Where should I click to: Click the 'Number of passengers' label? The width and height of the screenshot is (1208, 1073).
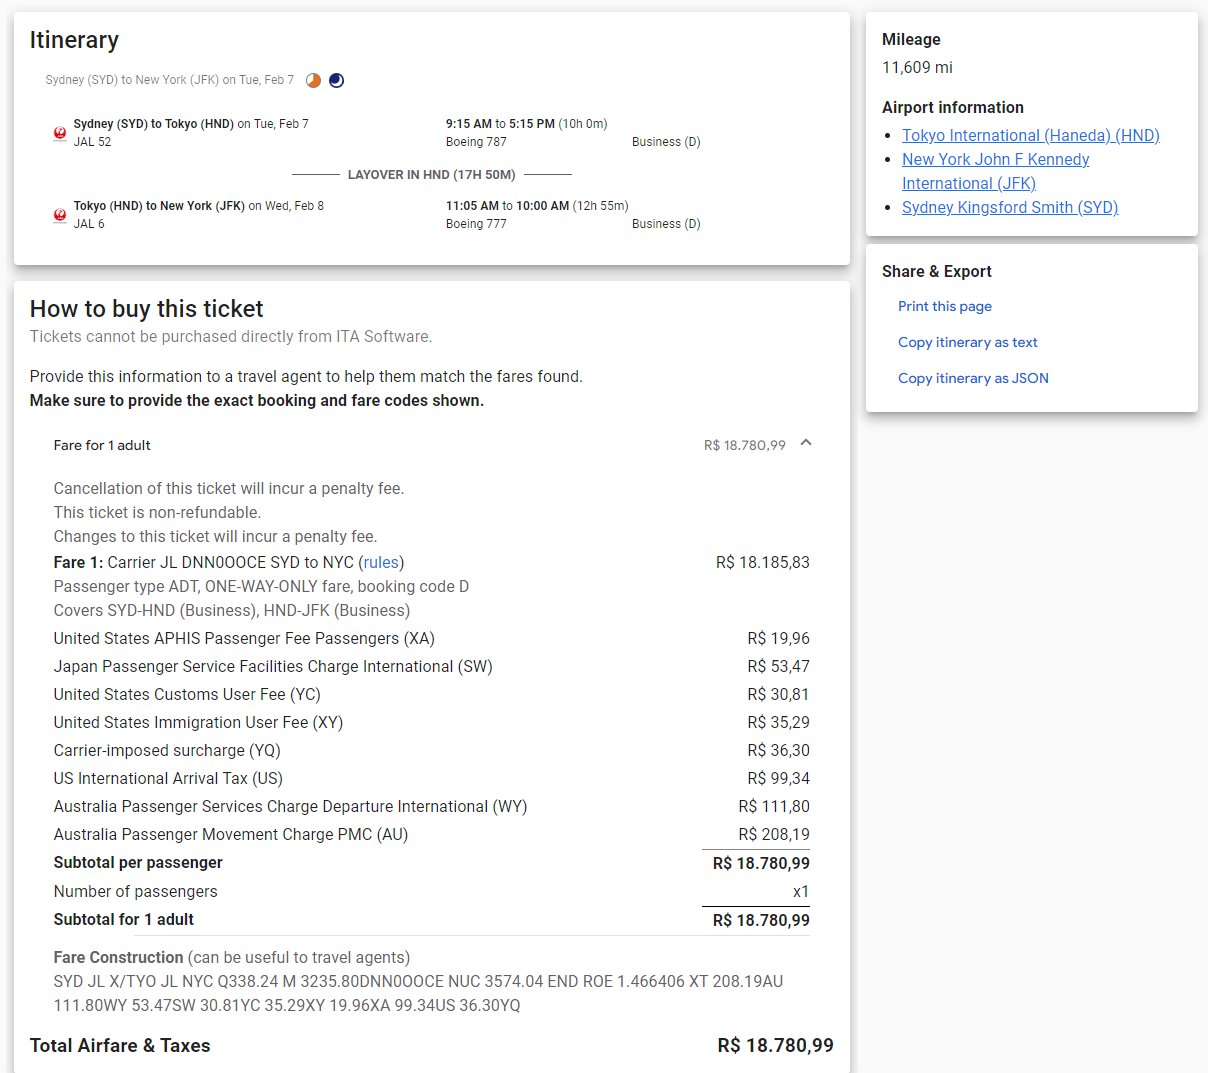click(135, 891)
